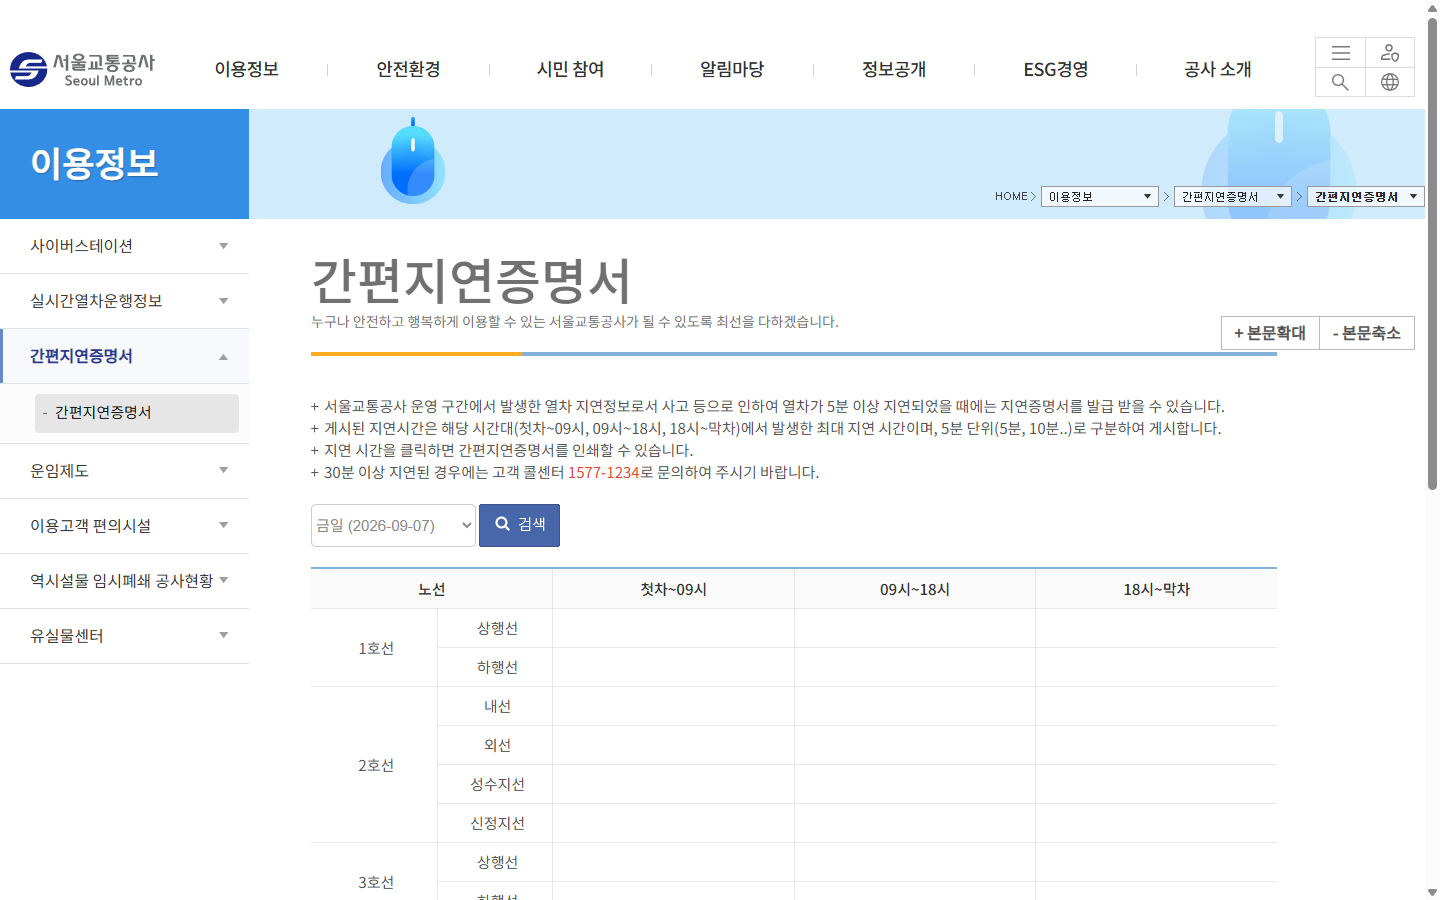Open 이용정보 top menu
Screen dimensions: 1440x900
(x=246, y=69)
